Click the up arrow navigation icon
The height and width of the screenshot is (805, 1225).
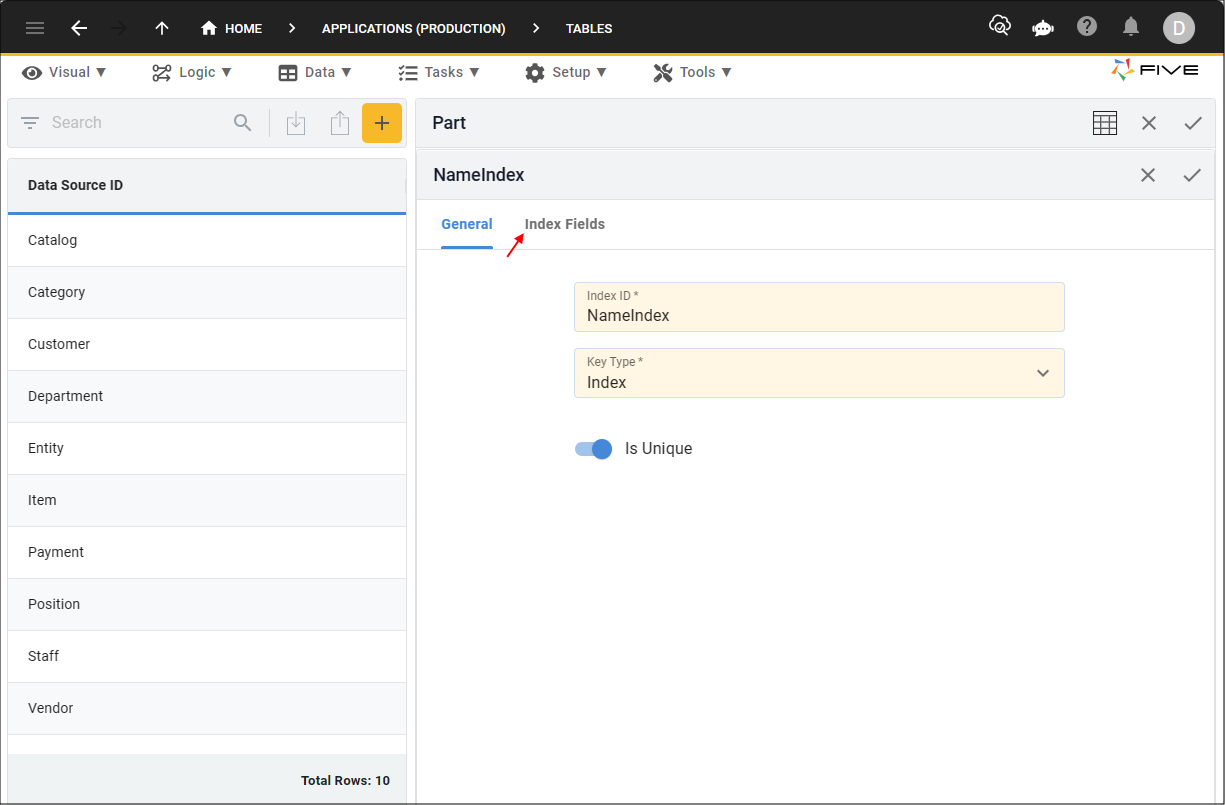point(162,28)
